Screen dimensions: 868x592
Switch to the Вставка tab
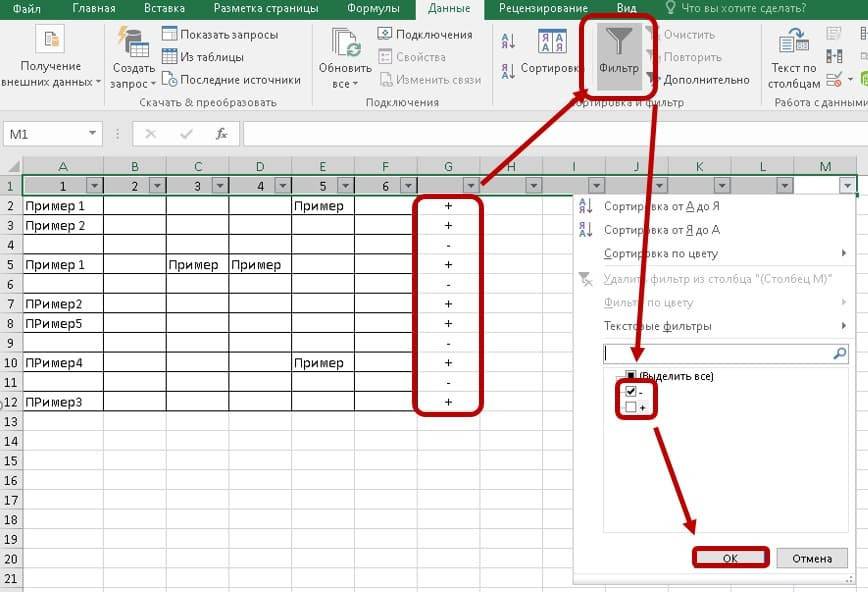(164, 8)
